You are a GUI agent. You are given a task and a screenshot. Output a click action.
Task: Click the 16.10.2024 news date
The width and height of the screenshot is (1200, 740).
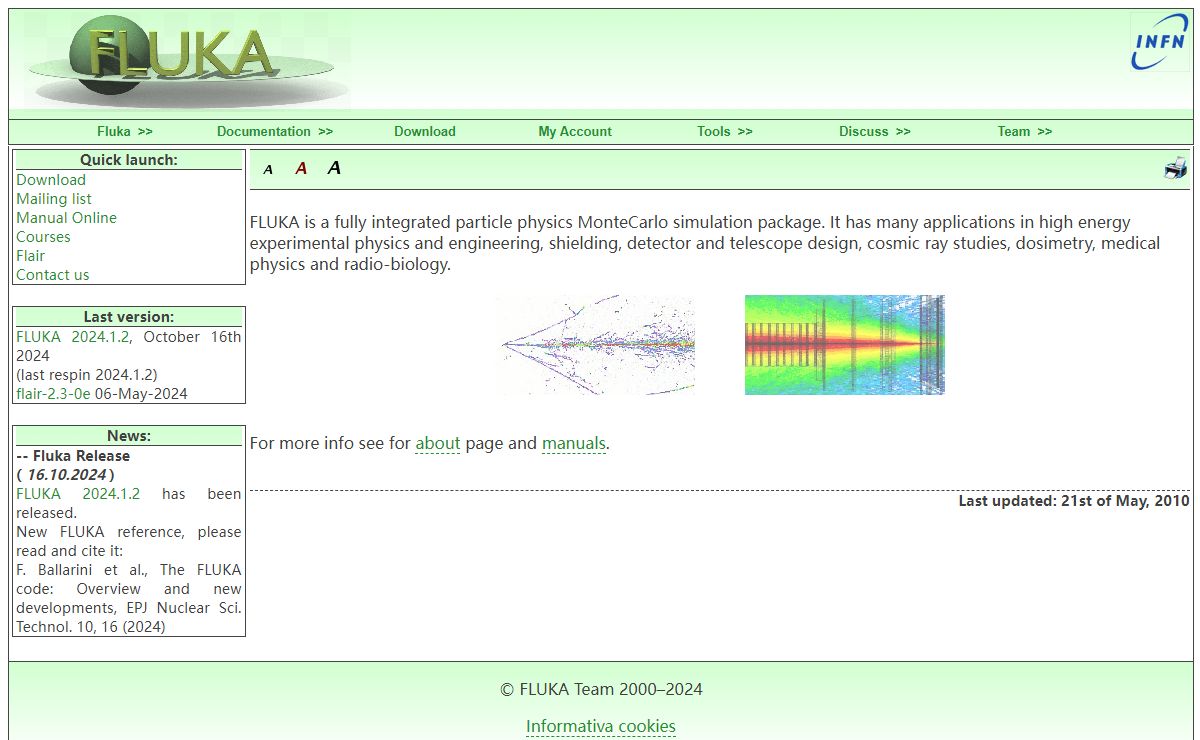coord(66,475)
